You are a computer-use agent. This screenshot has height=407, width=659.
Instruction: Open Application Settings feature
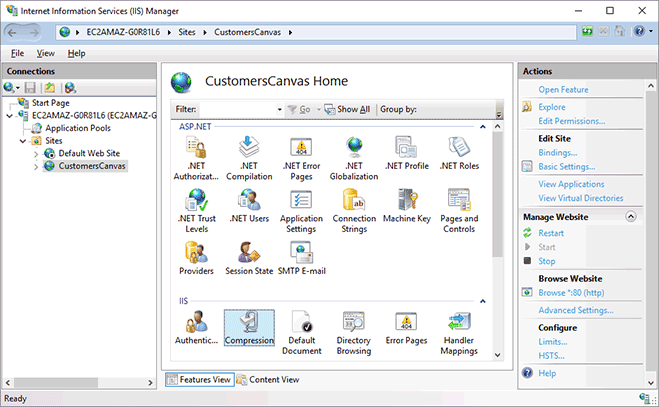301,210
